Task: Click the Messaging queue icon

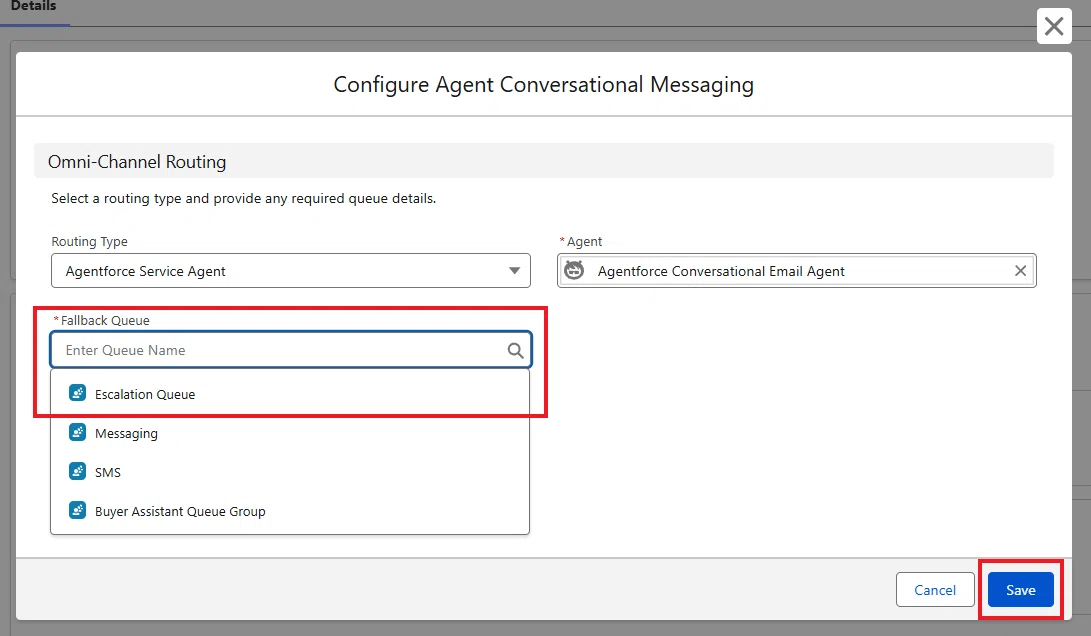Action: [x=77, y=432]
